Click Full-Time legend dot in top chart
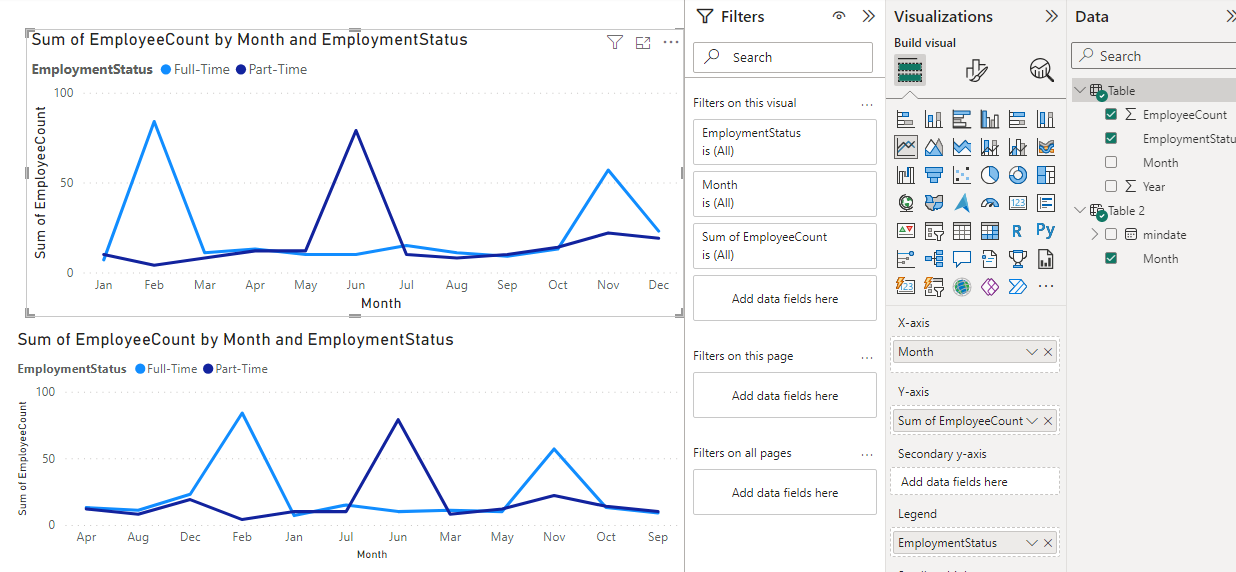1236x572 pixels. coord(165,70)
